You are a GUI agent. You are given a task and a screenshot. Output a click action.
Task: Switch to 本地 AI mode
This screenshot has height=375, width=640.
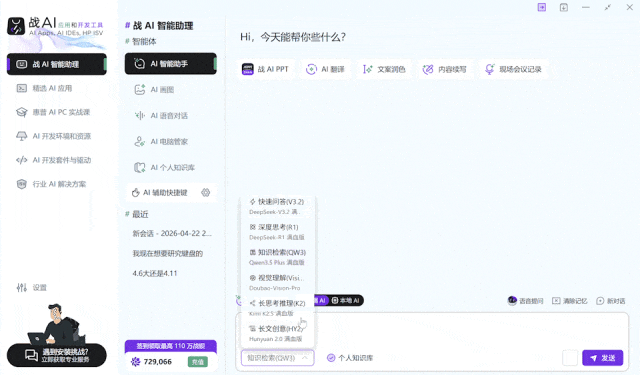tap(346, 301)
